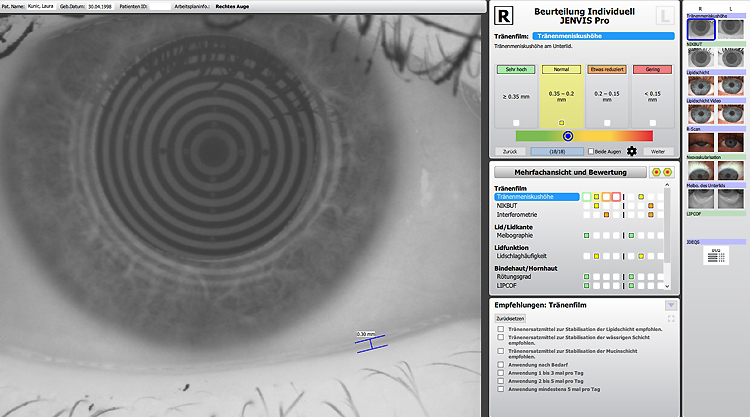Select the right eye R icon
The height and width of the screenshot is (417, 750).
[x=505, y=17]
